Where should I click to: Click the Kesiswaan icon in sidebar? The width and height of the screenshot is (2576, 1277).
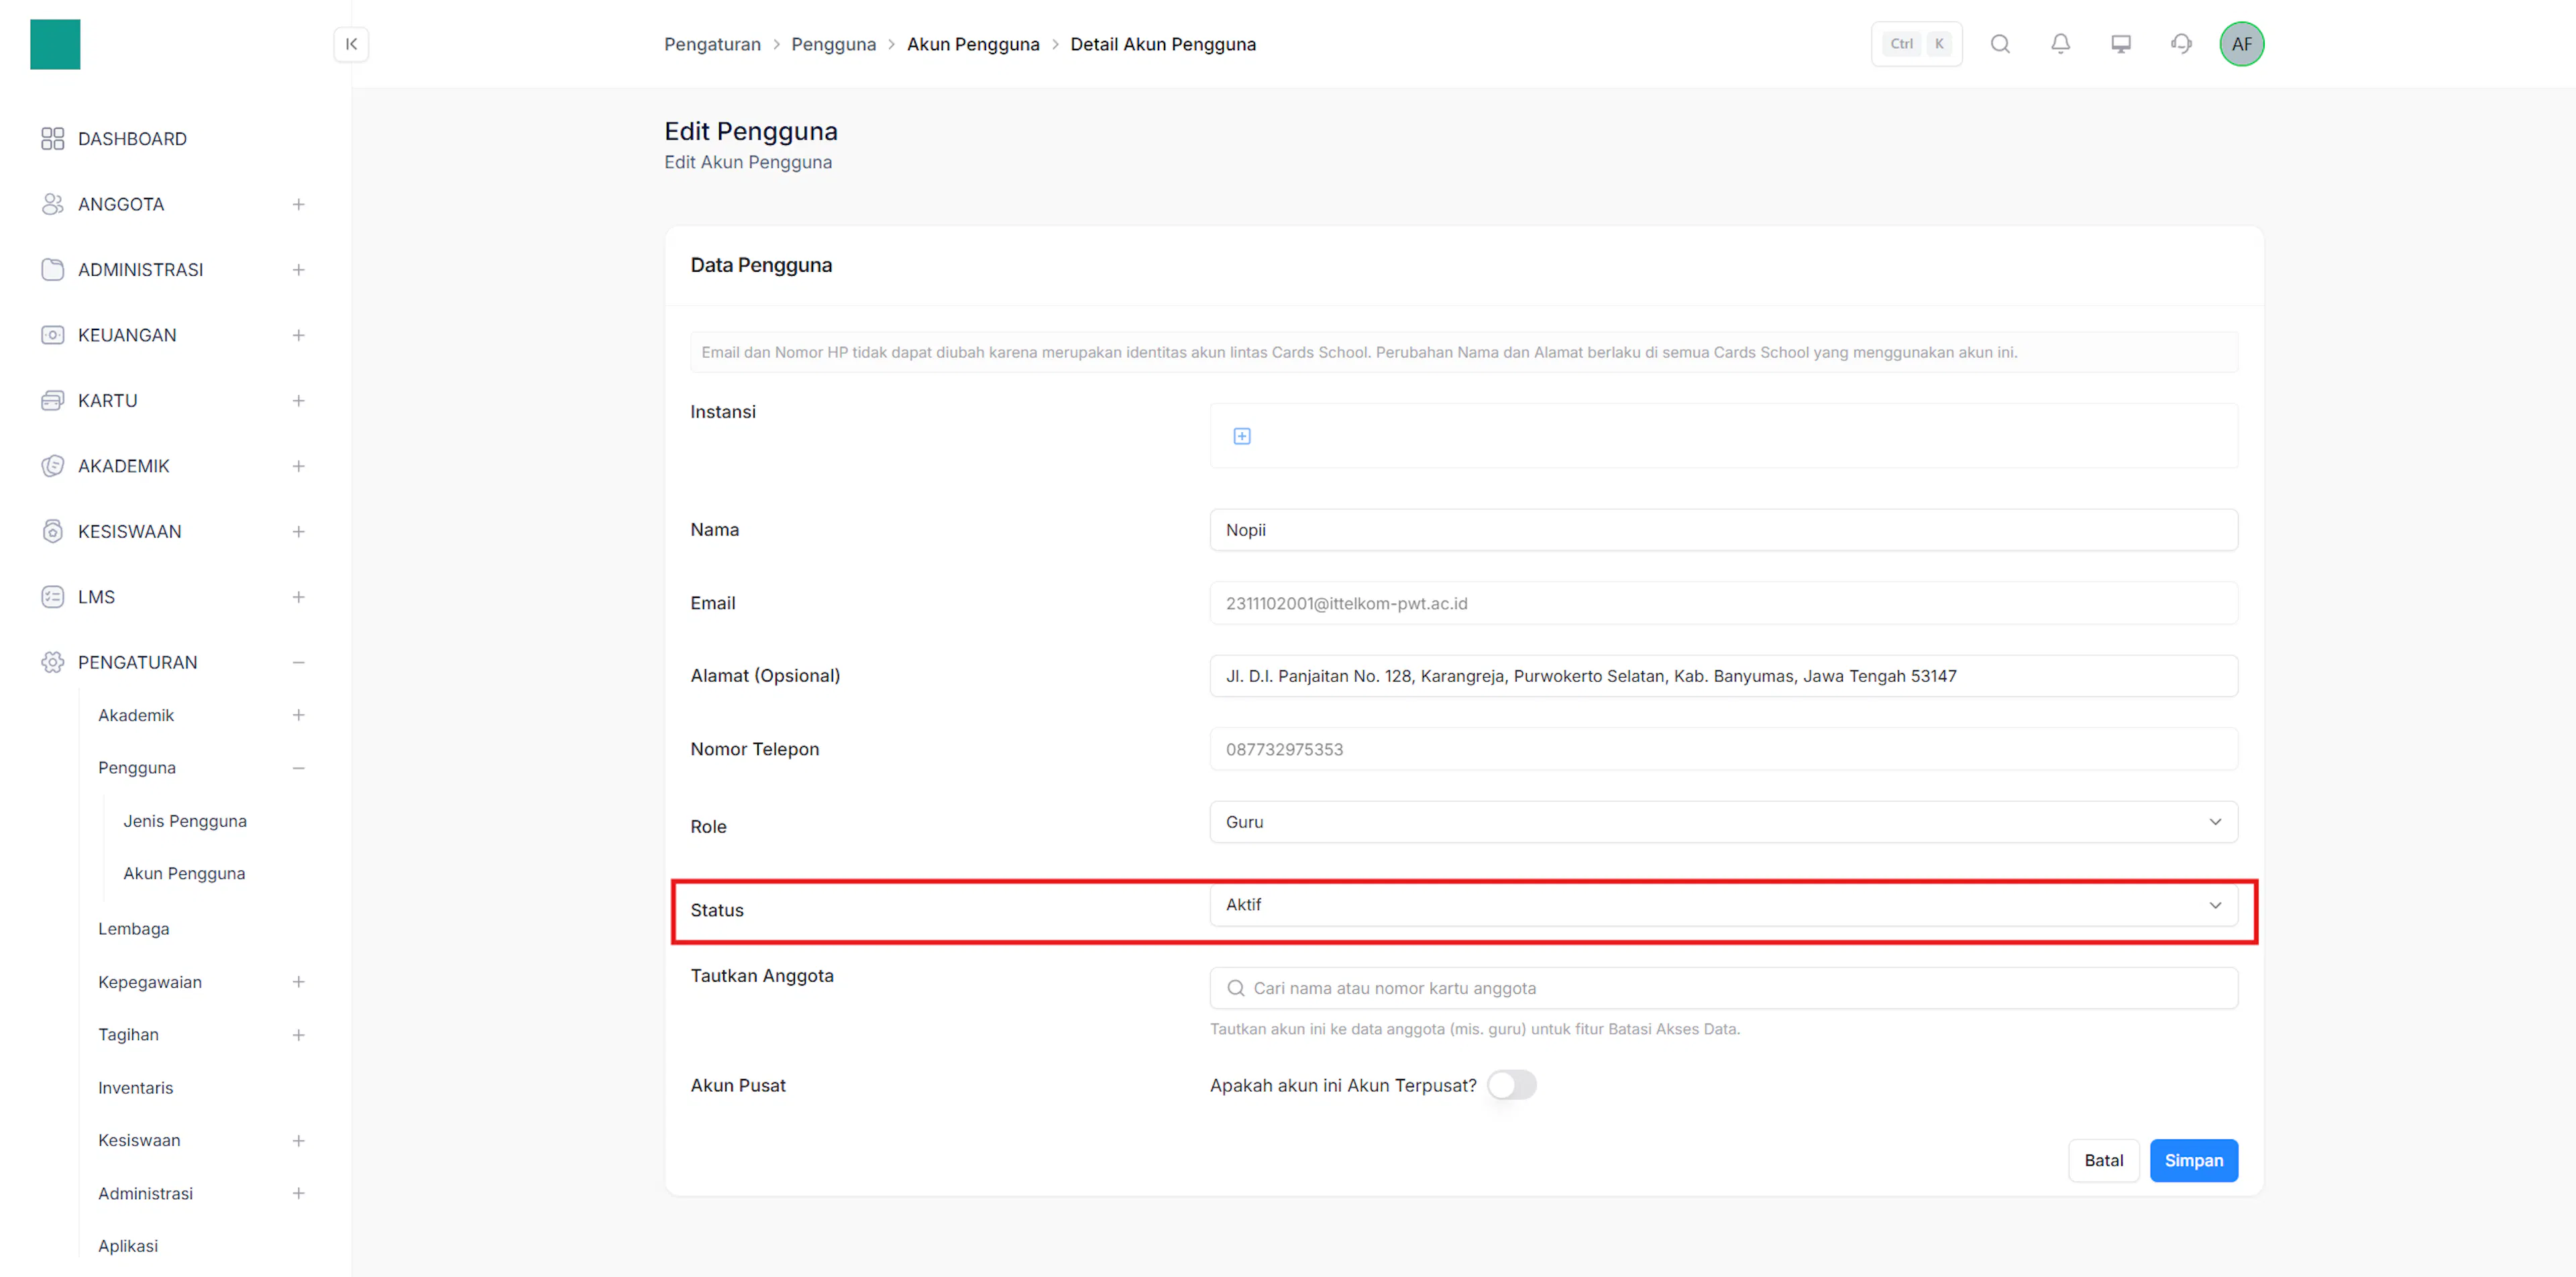click(53, 532)
